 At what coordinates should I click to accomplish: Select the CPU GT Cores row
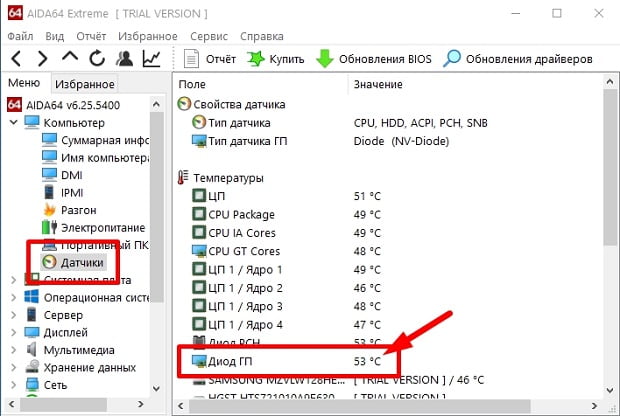pyautogui.click(x=286, y=251)
